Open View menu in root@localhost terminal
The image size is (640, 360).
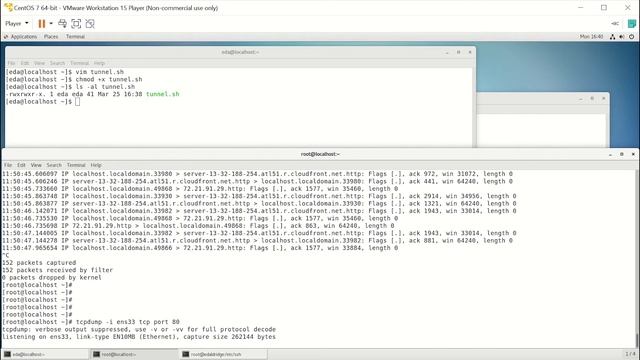click(x=36, y=165)
